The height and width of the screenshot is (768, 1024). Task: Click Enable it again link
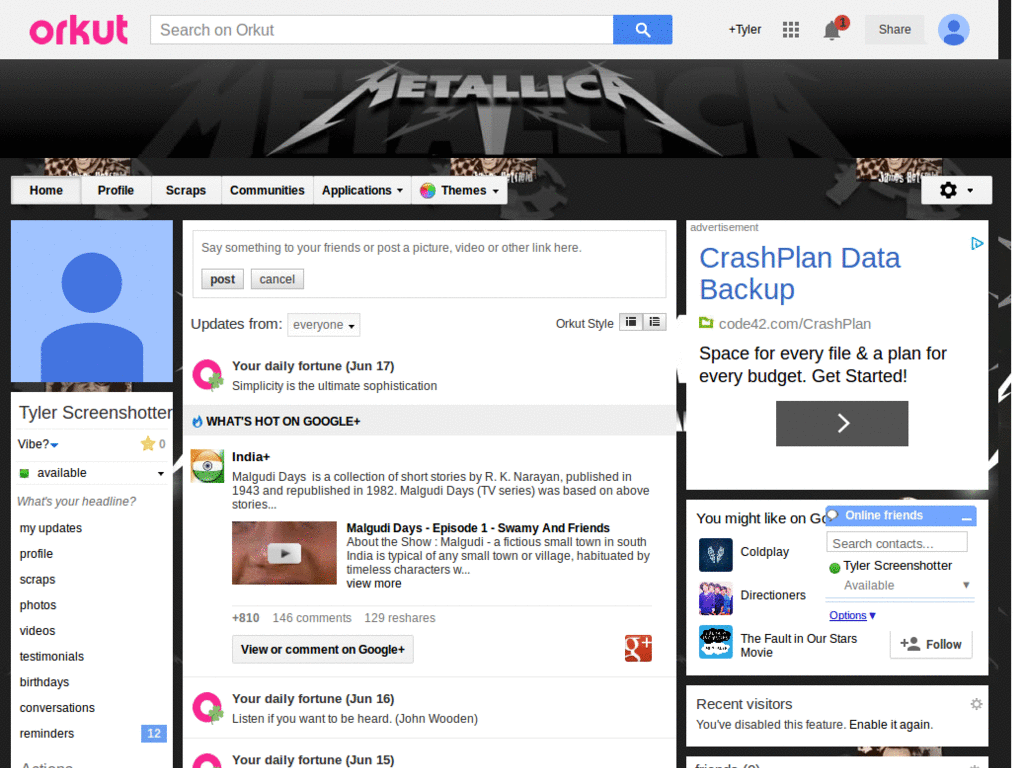click(889, 724)
